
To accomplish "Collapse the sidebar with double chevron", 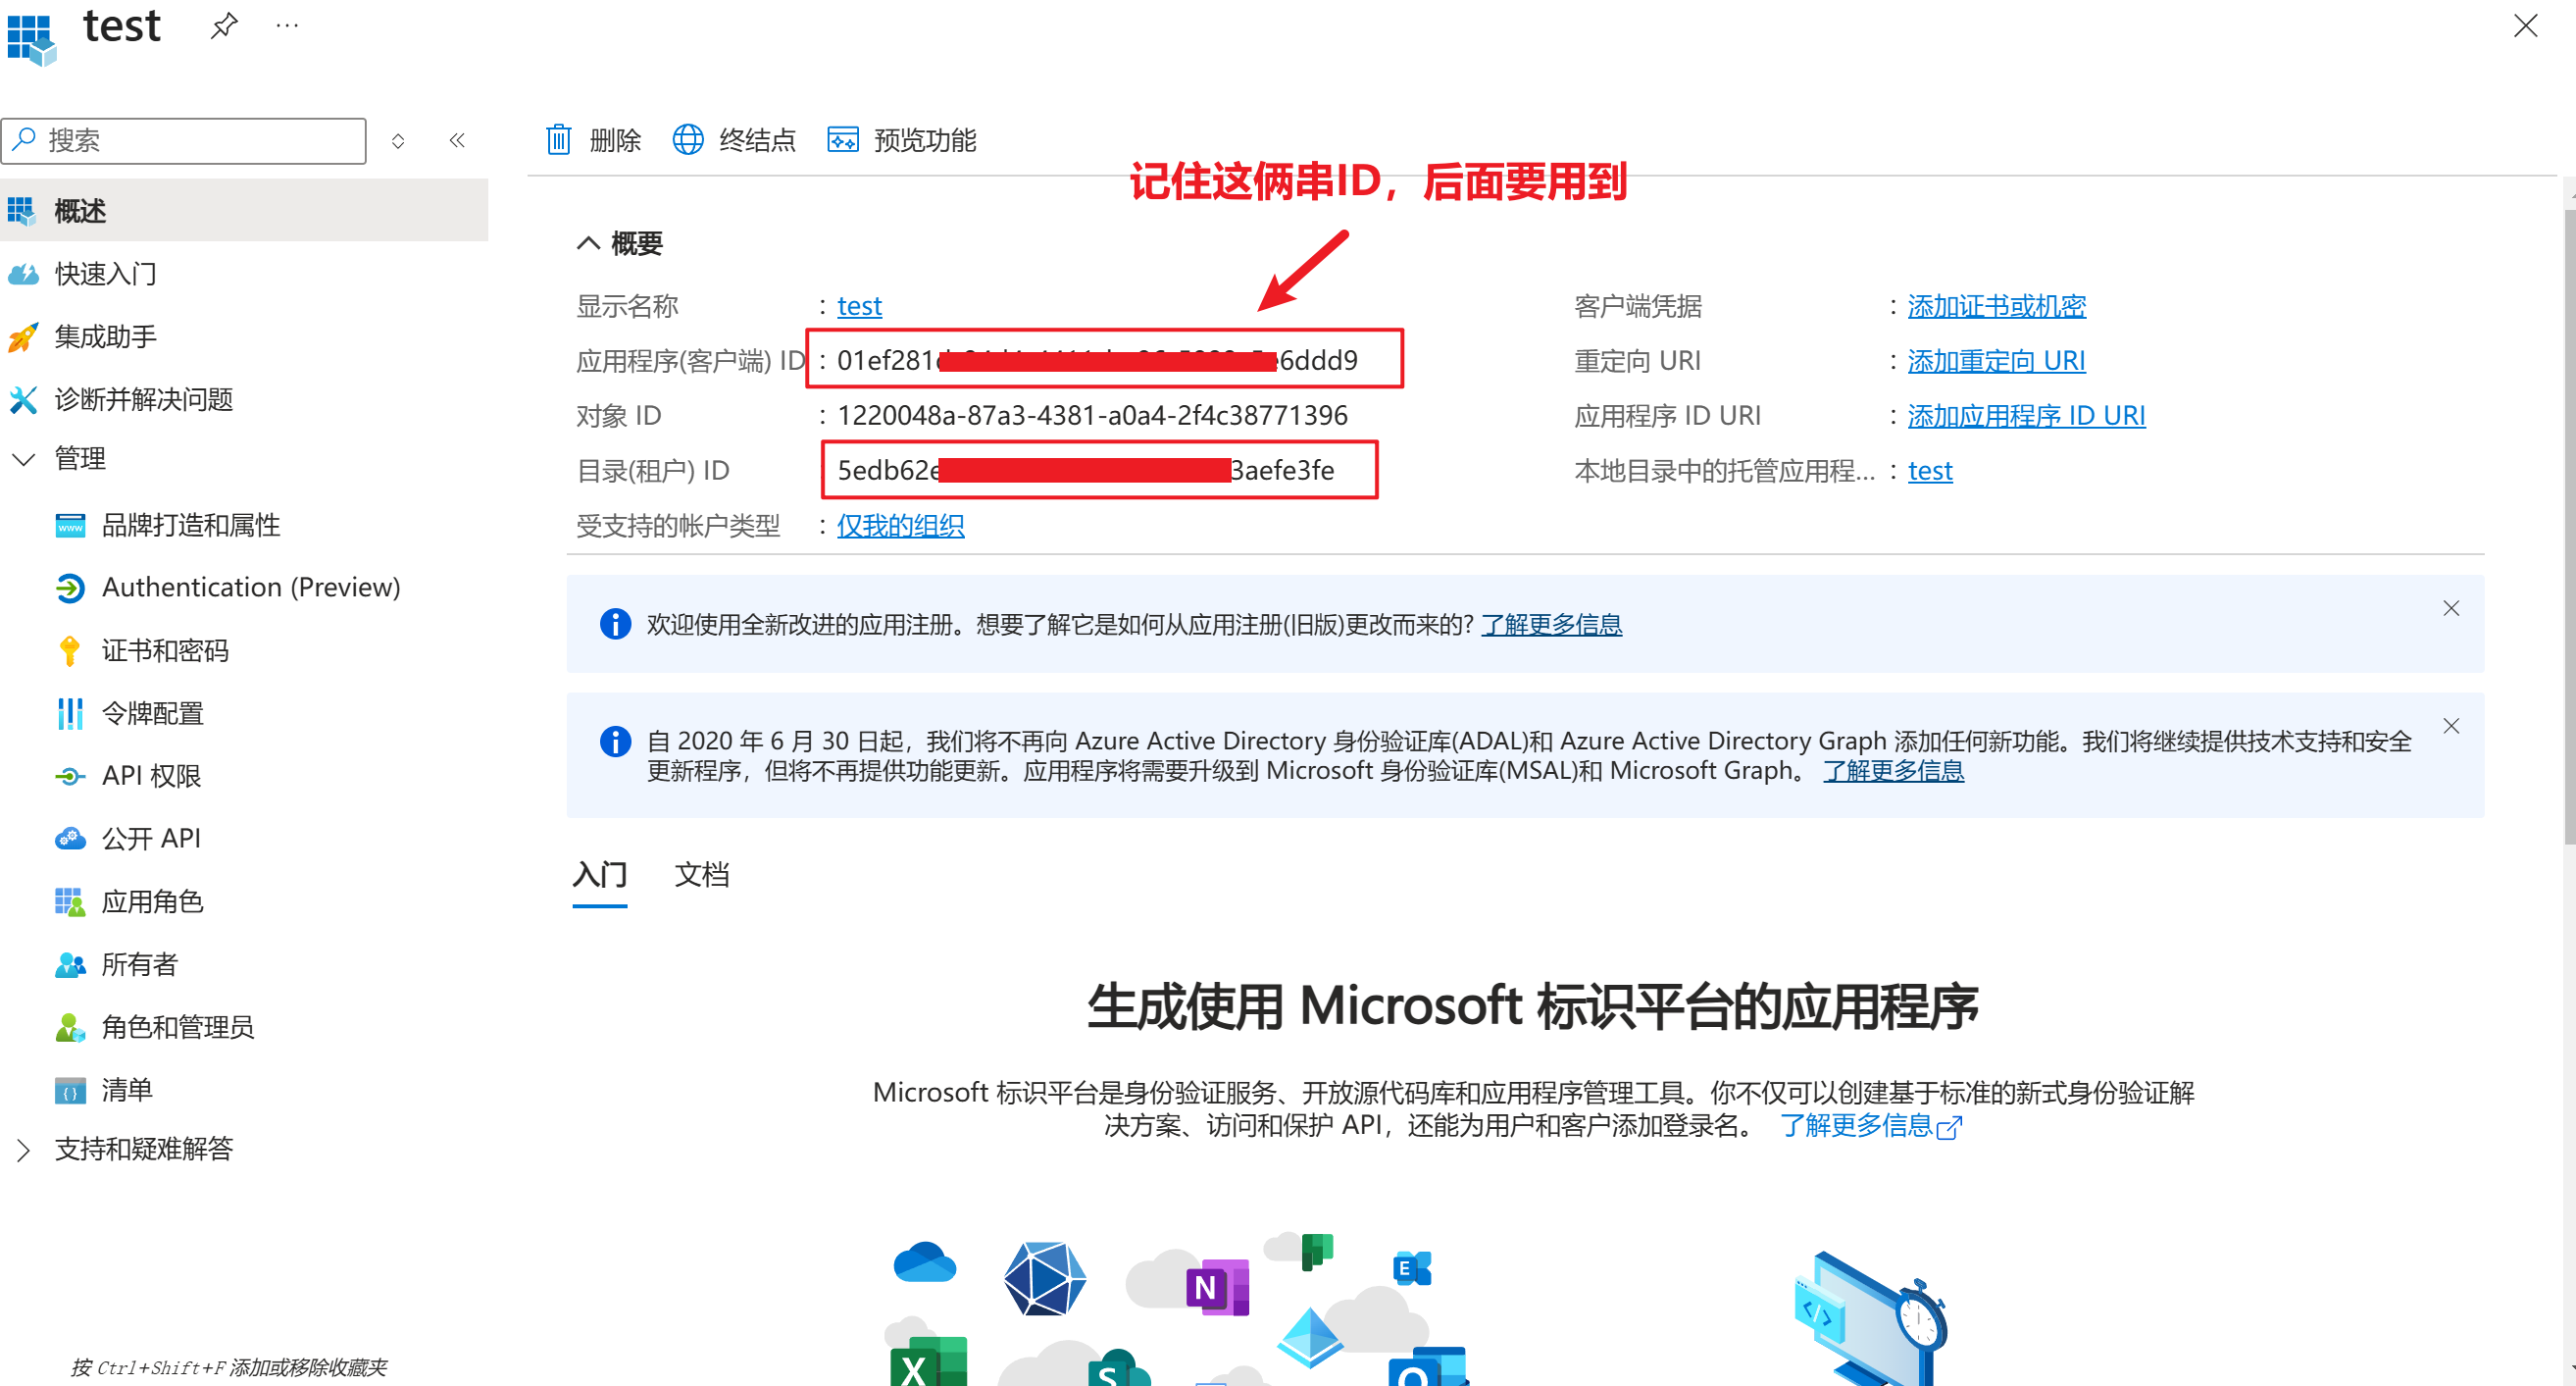I will (457, 140).
